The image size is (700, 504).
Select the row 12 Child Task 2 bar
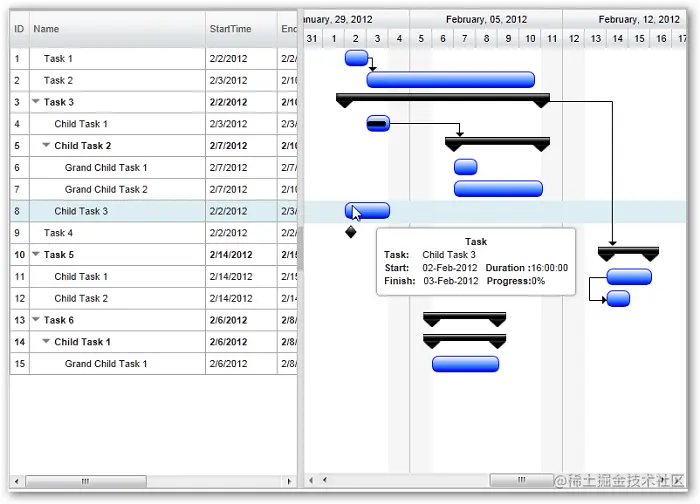point(618,298)
